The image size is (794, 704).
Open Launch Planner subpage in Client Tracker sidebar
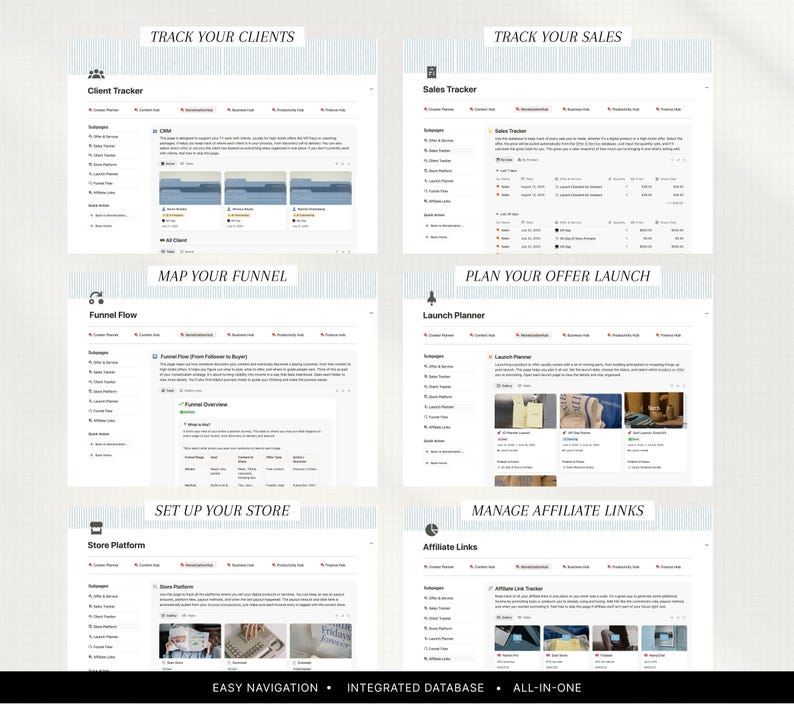click(x=103, y=174)
